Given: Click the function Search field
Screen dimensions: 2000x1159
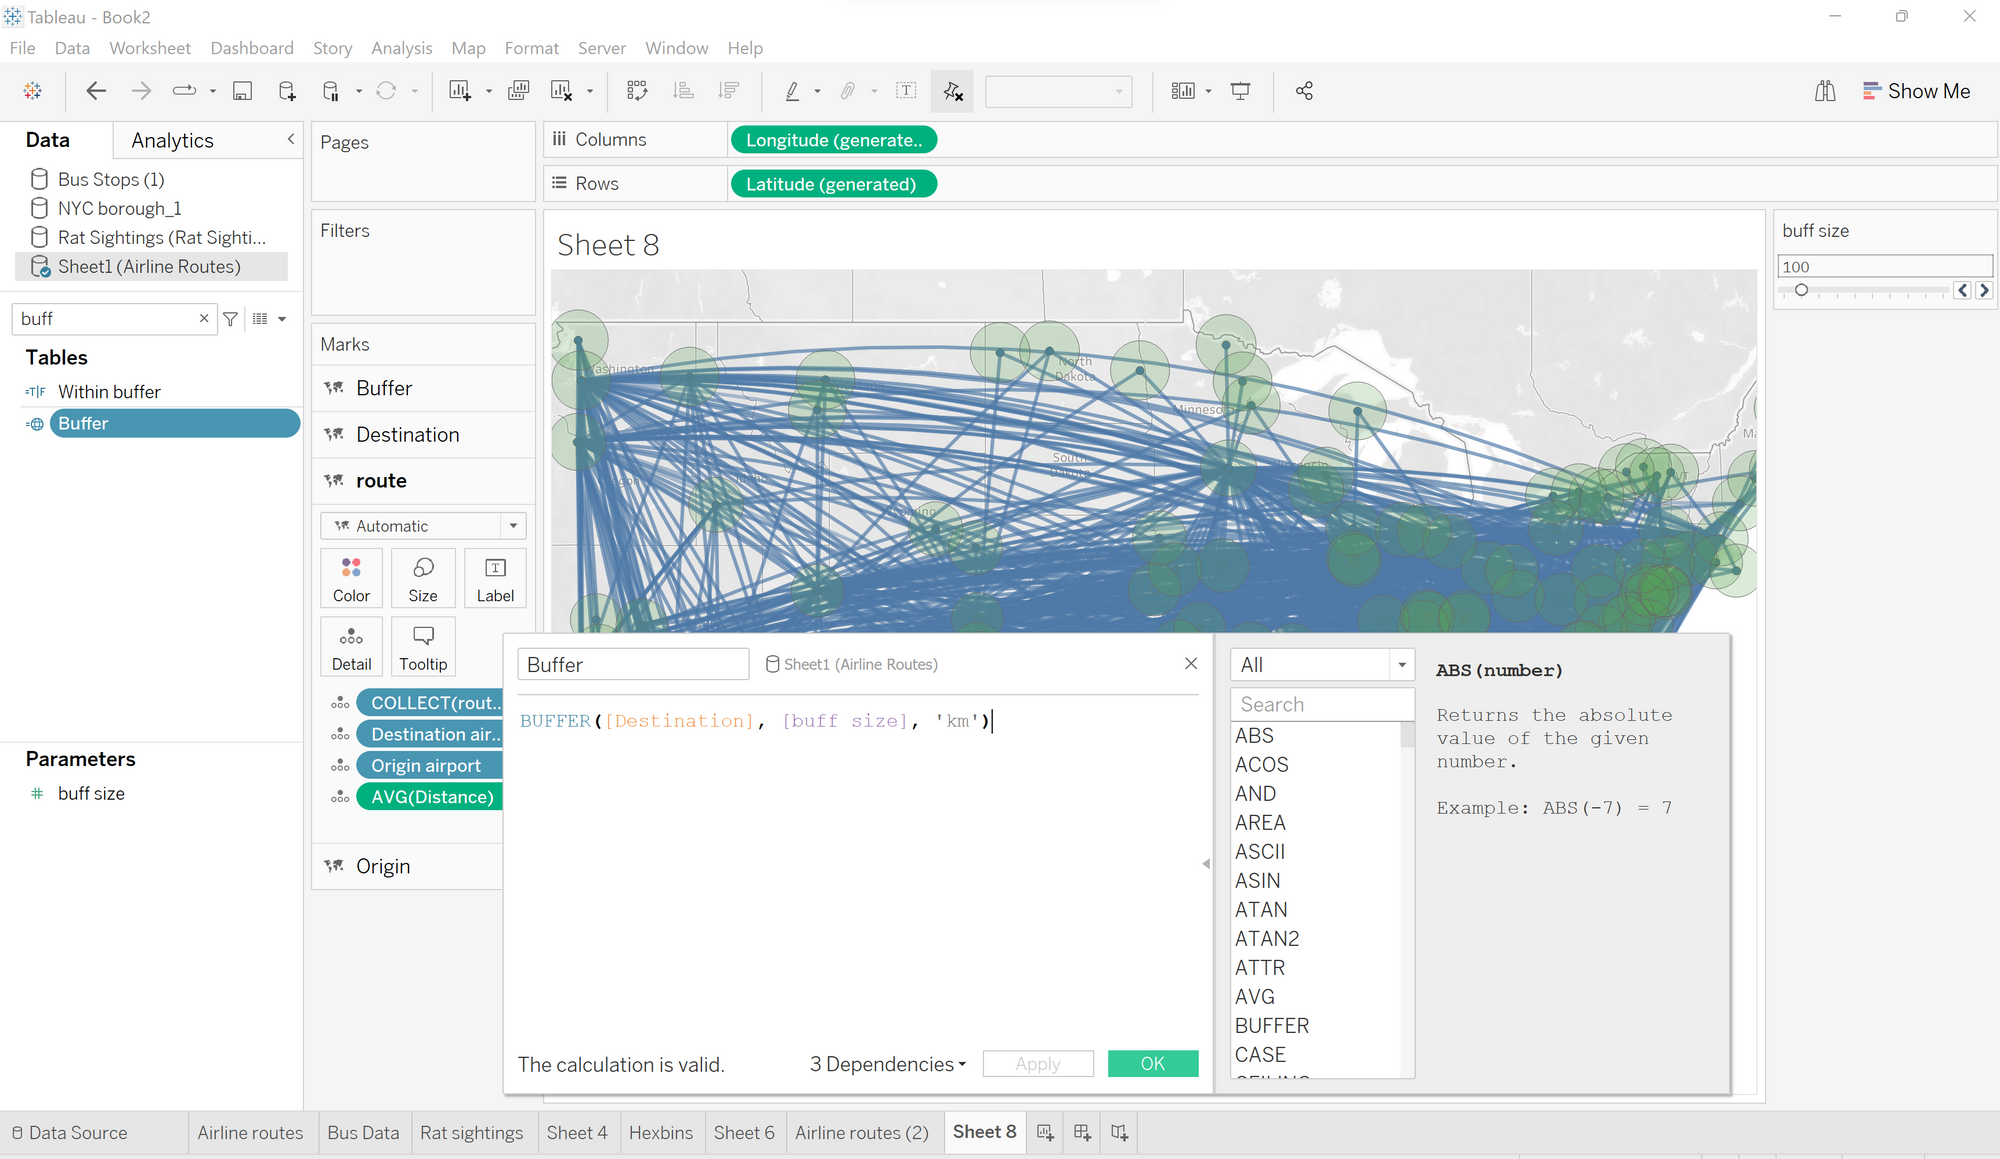Looking at the screenshot, I should tap(1320, 704).
